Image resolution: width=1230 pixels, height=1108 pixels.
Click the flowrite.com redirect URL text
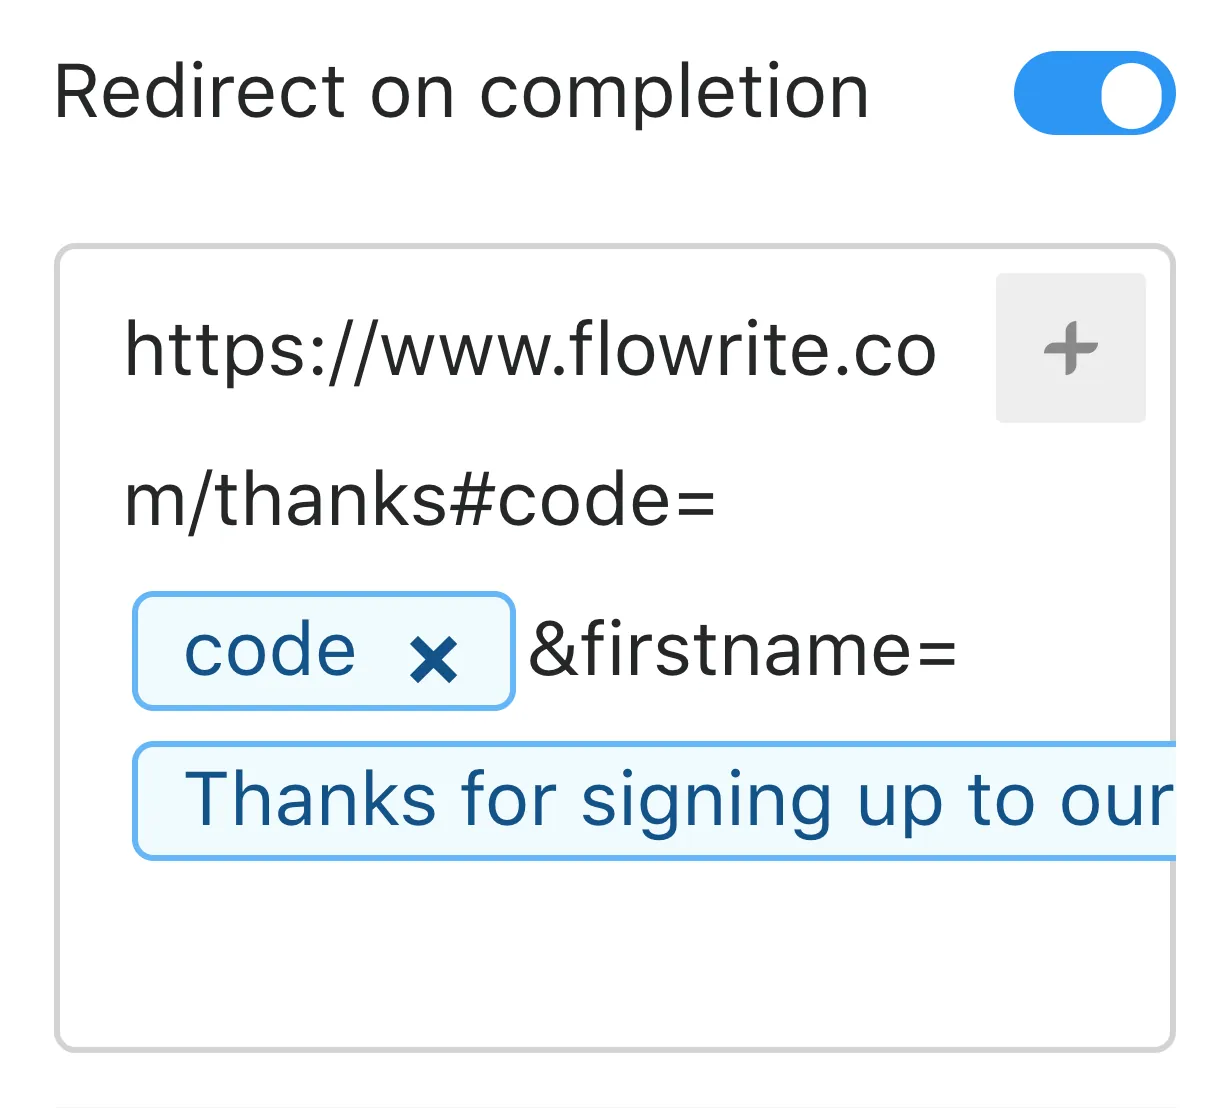click(x=530, y=349)
